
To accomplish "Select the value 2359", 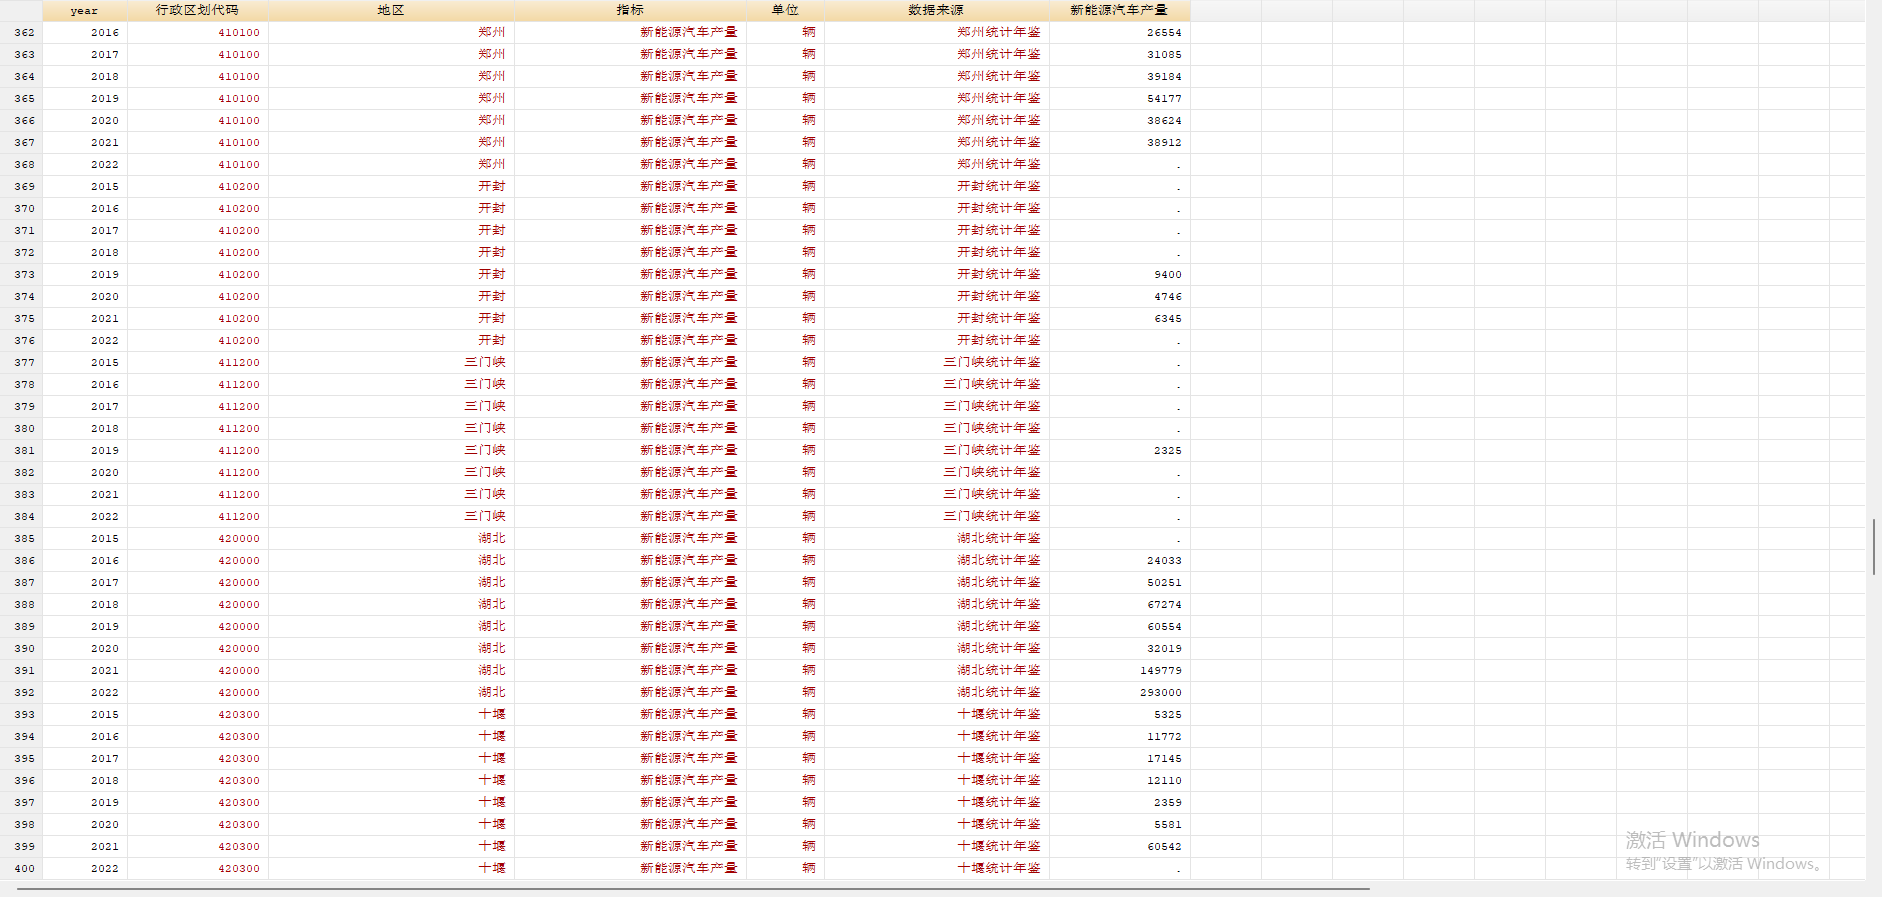I will 1168,803.
